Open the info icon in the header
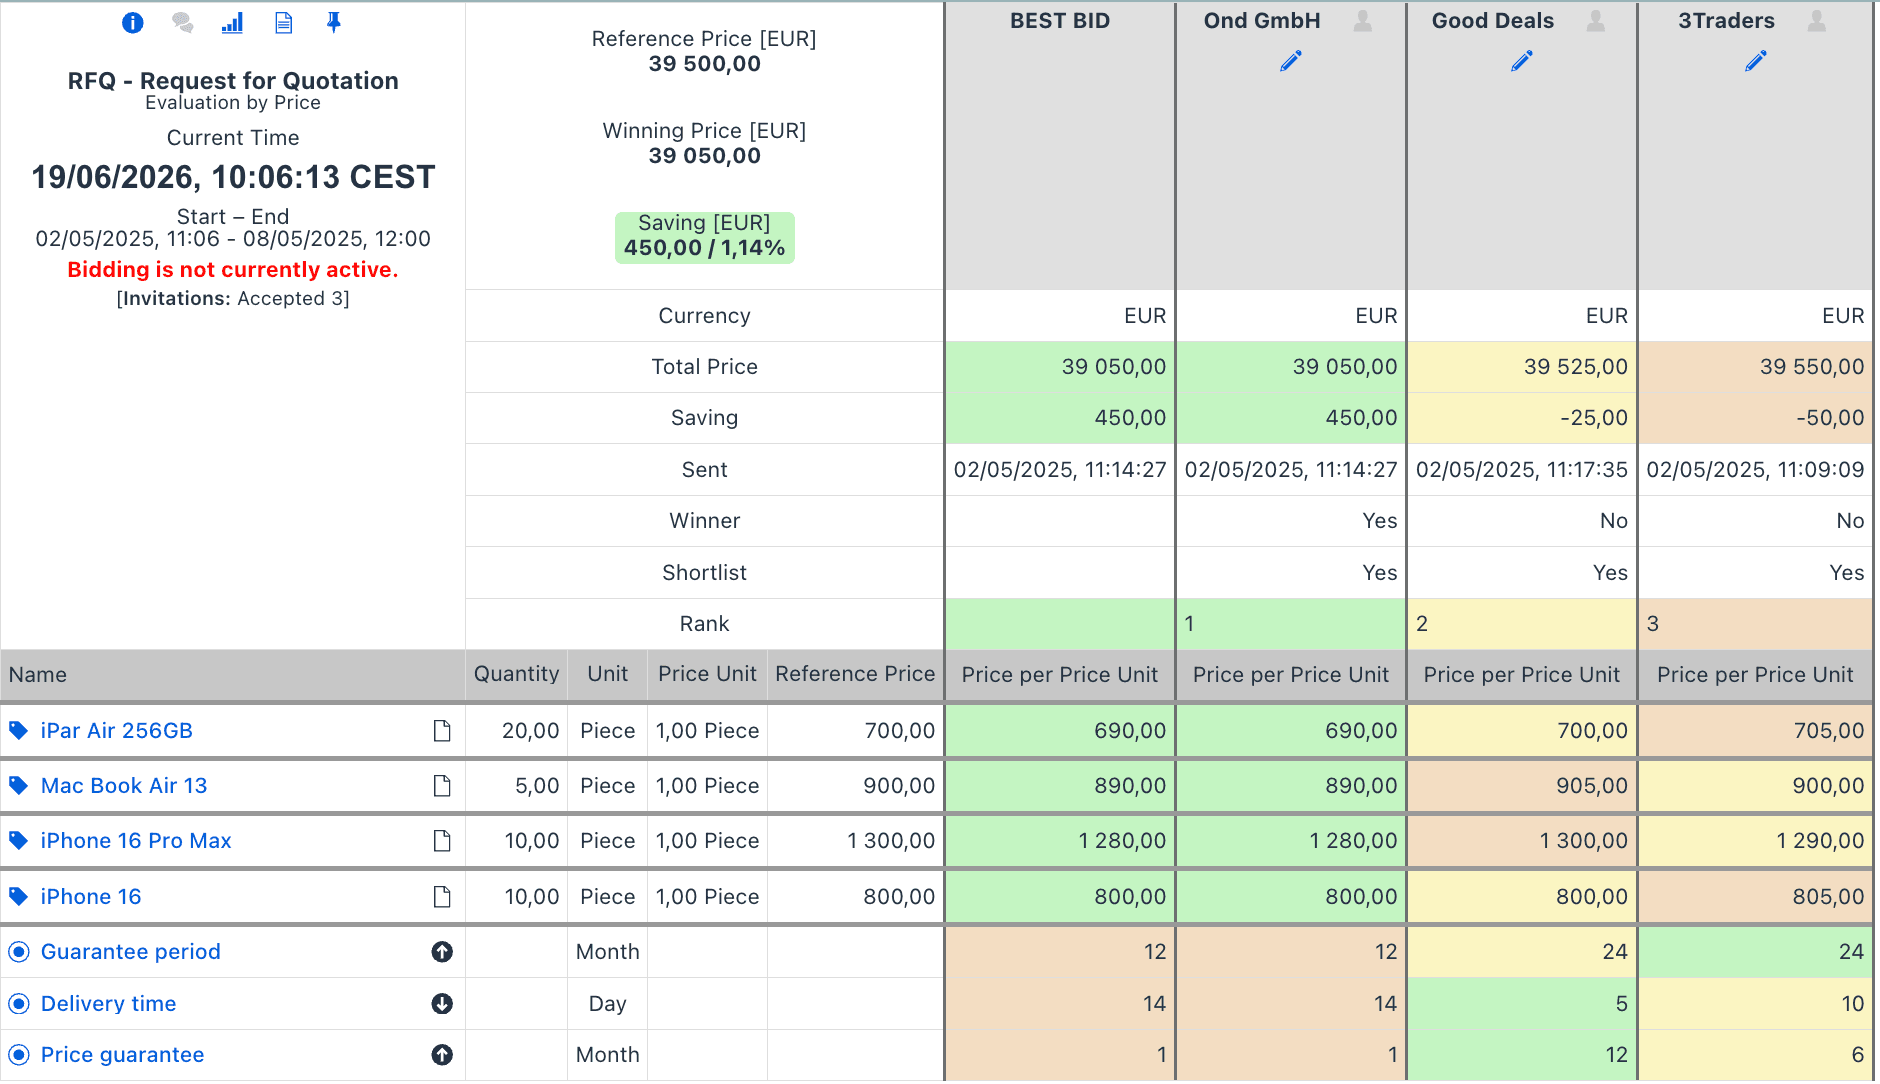1880x1084 pixels. coord(132,23)
